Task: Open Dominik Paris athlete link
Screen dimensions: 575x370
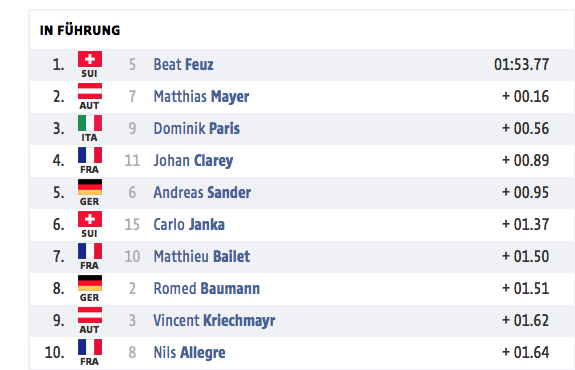Action: pyautogui.click(x=197, y=129)
